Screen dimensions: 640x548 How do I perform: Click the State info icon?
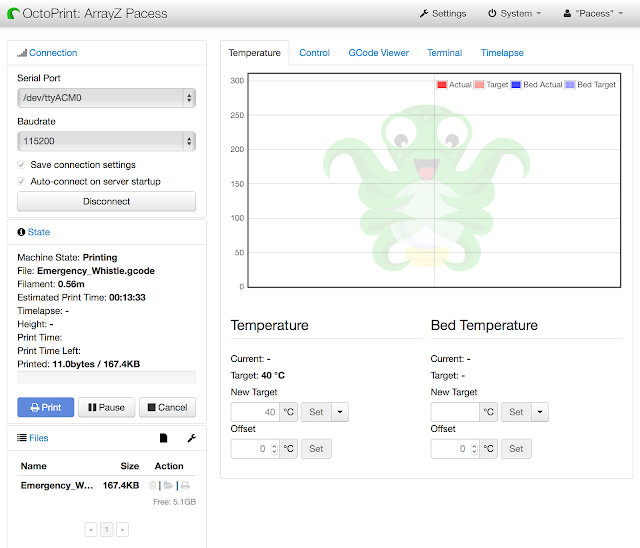point(21,232)
